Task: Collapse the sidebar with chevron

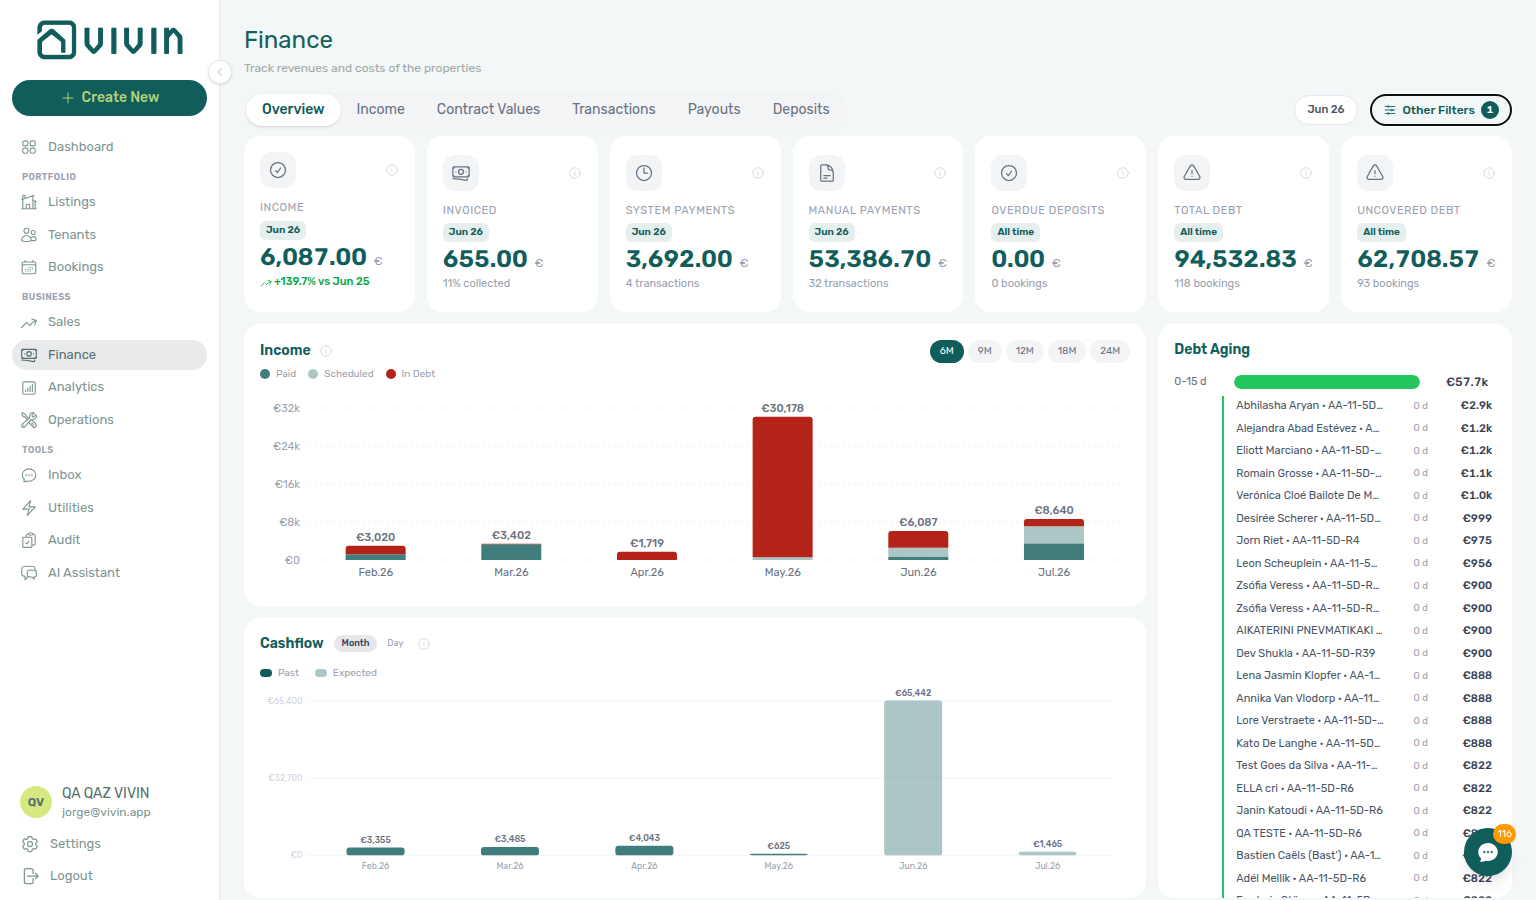Action: coord(220,71)
